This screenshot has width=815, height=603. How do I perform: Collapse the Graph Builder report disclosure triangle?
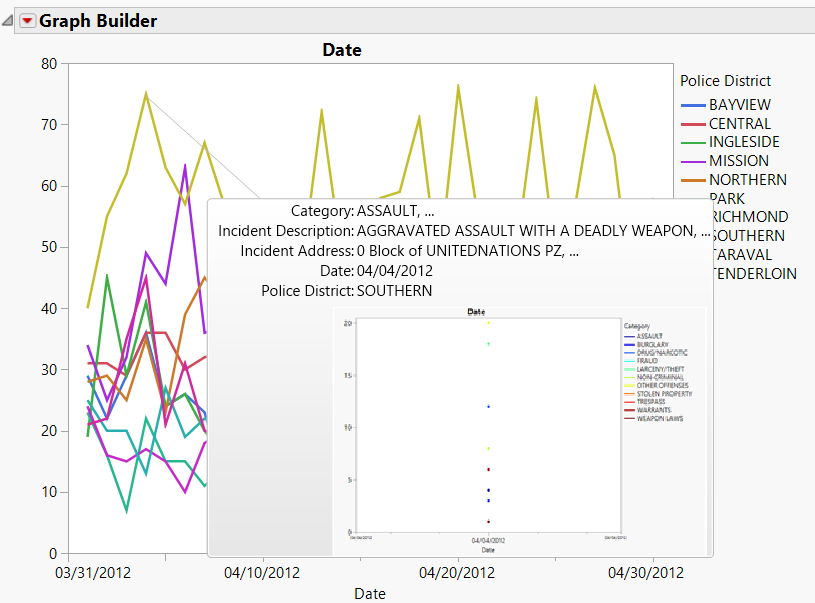pyautogui.click(x=8, y=19)
